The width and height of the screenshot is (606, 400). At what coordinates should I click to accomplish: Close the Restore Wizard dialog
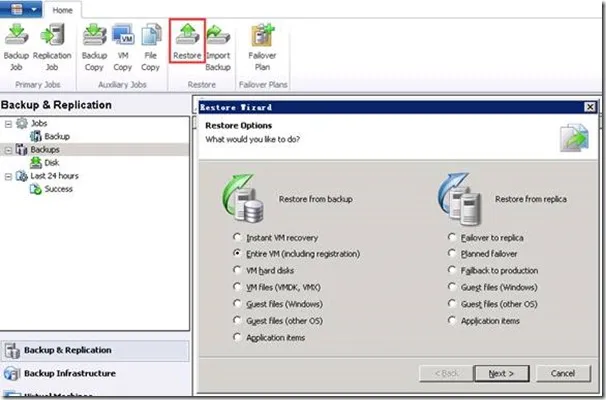point(590,107)
